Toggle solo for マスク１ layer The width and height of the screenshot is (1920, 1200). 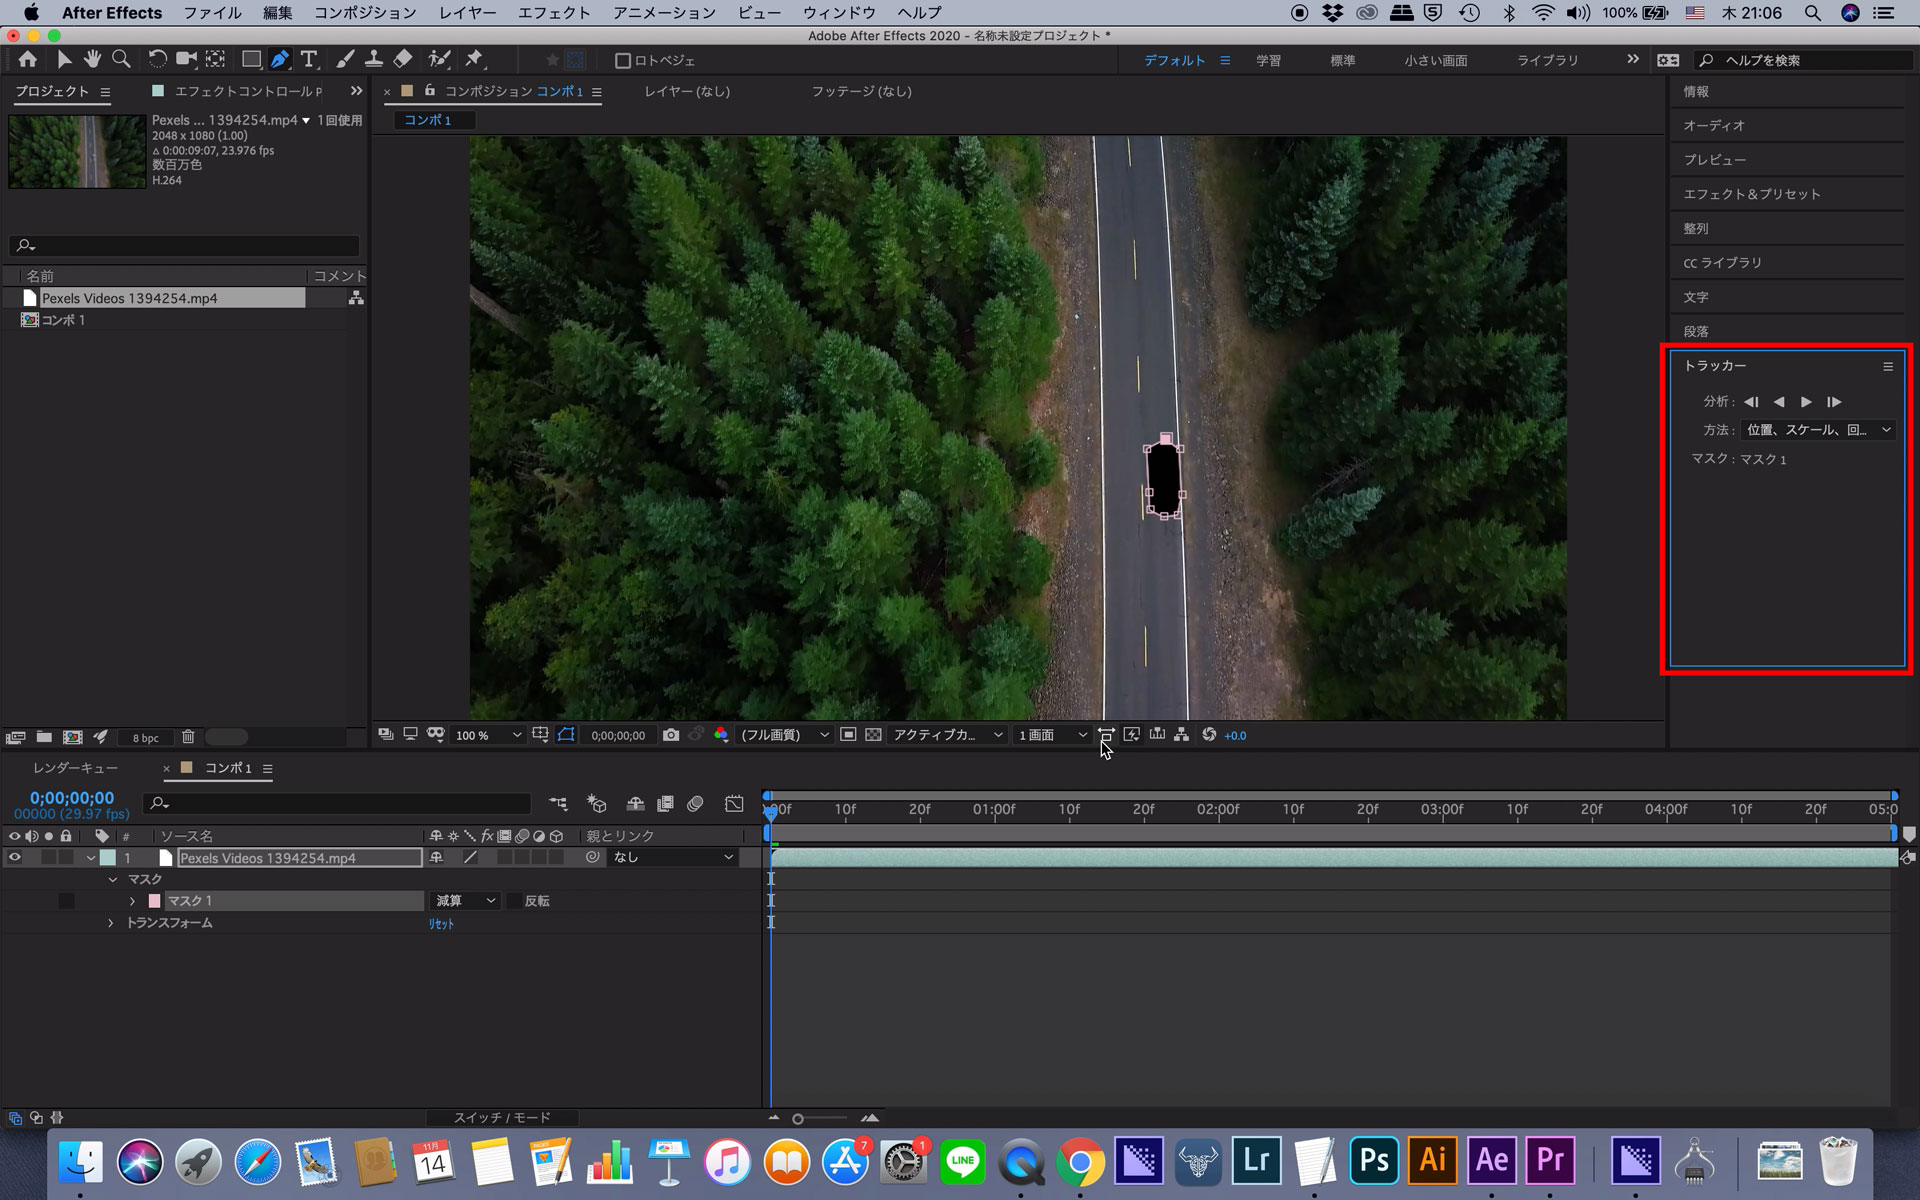pos(64,900)
